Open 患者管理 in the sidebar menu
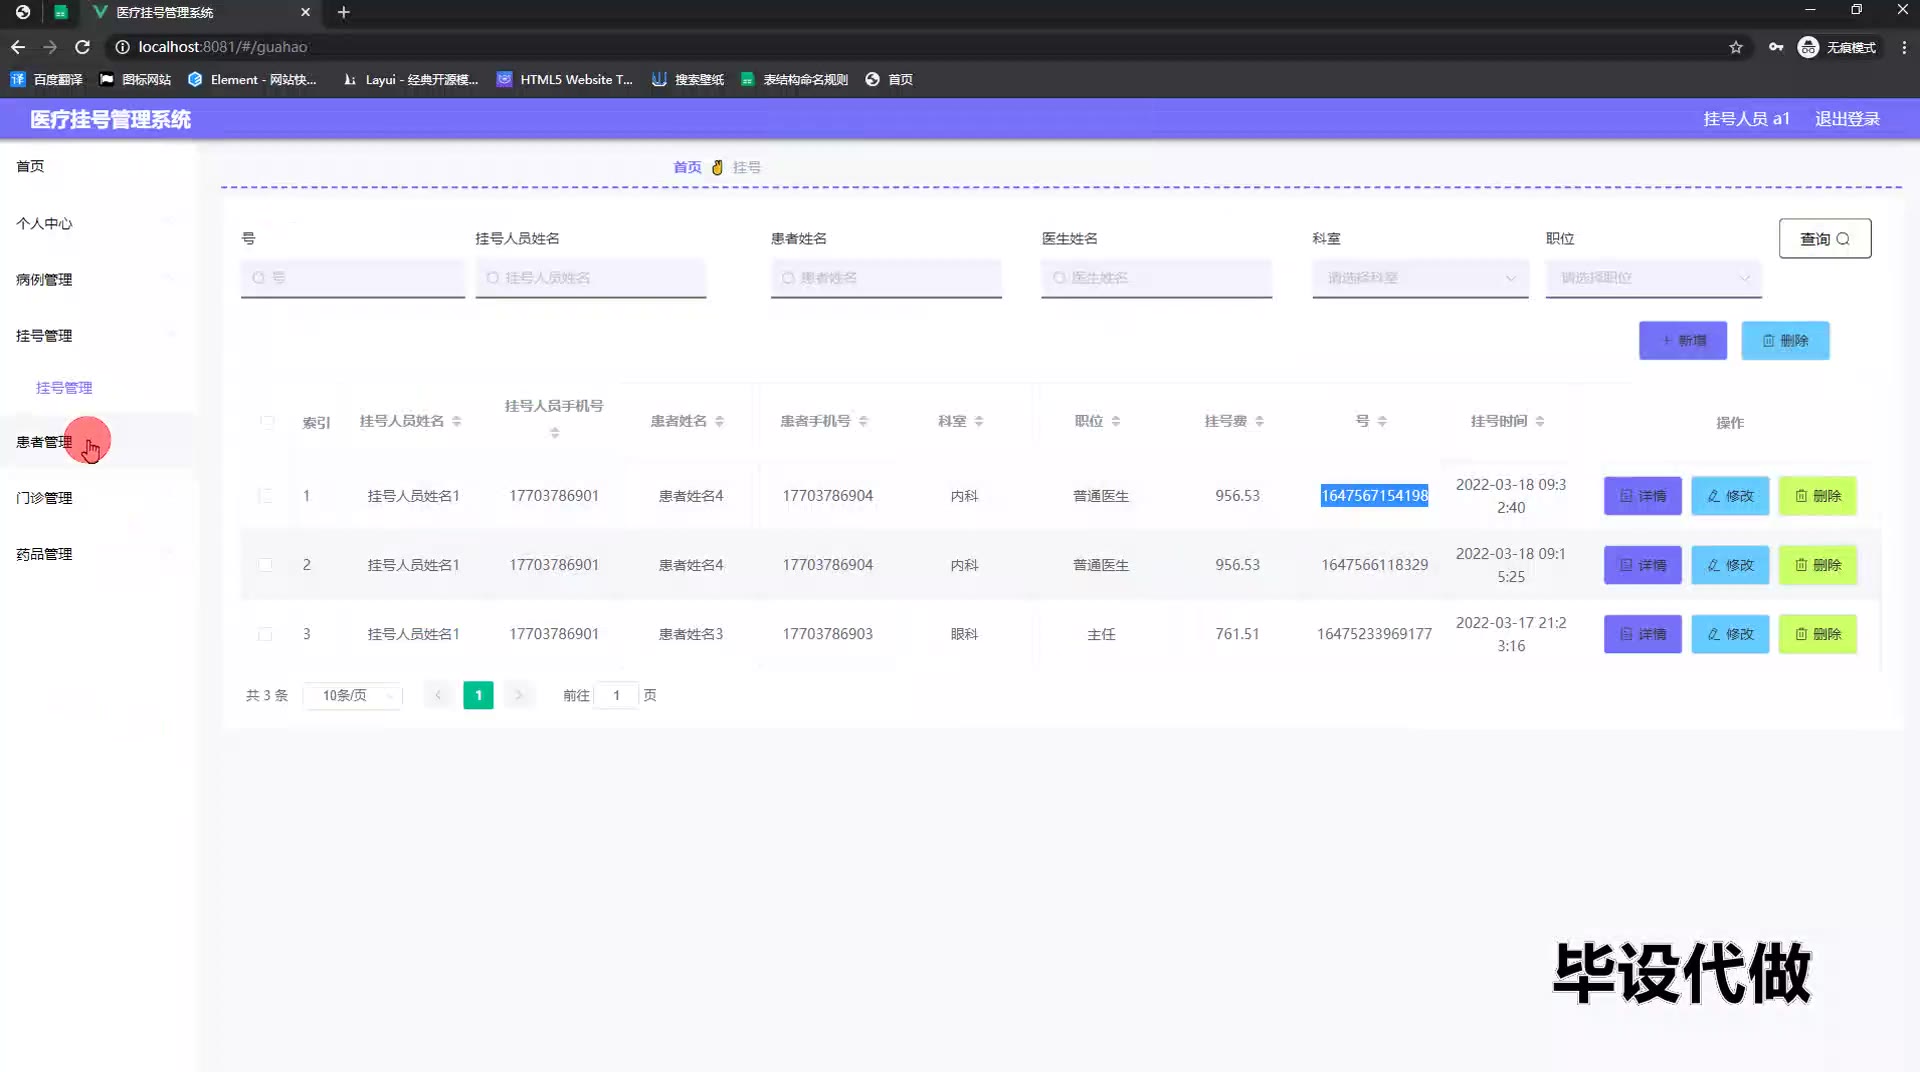The width and height of the screenshot is (1920, 1072). pos(44,442)
